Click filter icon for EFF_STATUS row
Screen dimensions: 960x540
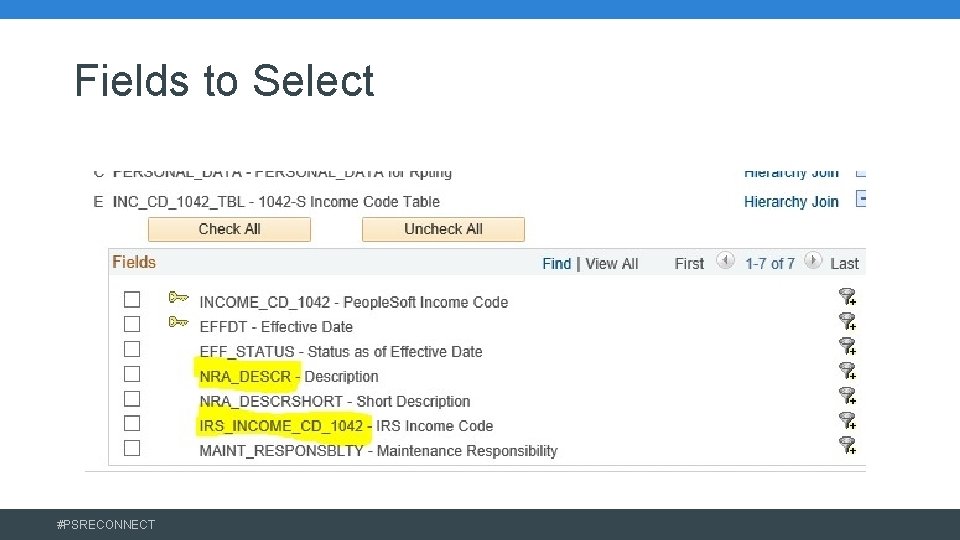click(847, 346)
